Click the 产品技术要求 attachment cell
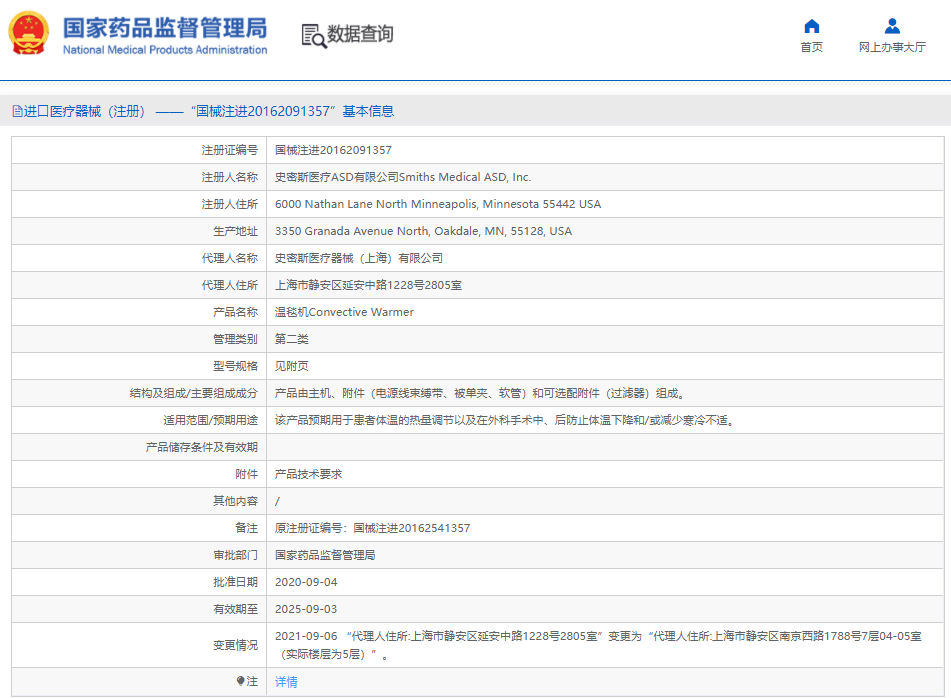Screen dimensions: 951x698 point(308,474)
